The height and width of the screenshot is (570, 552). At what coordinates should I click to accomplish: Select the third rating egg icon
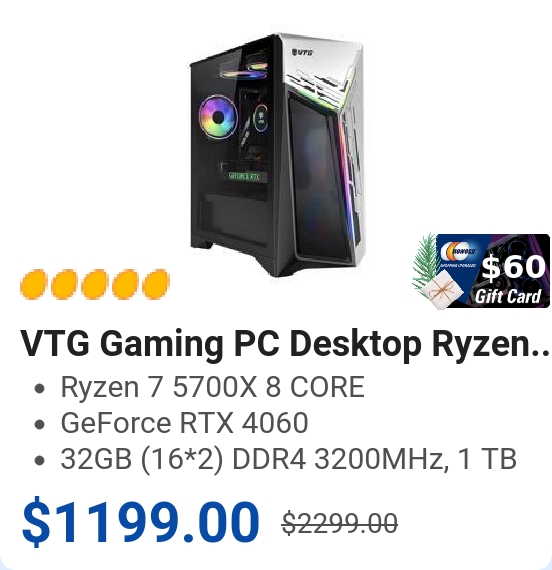pyautogui.click(x=95, y=284)
